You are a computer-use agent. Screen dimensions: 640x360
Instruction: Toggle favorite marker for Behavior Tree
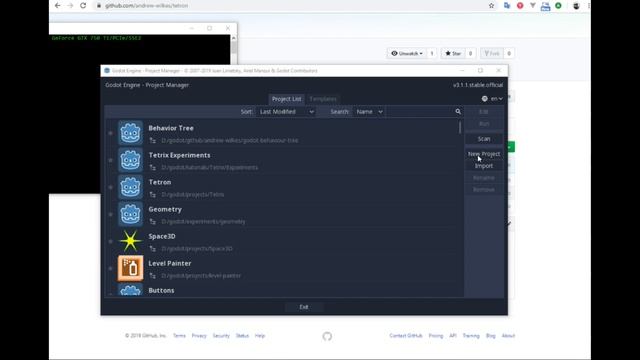point(110,133)
